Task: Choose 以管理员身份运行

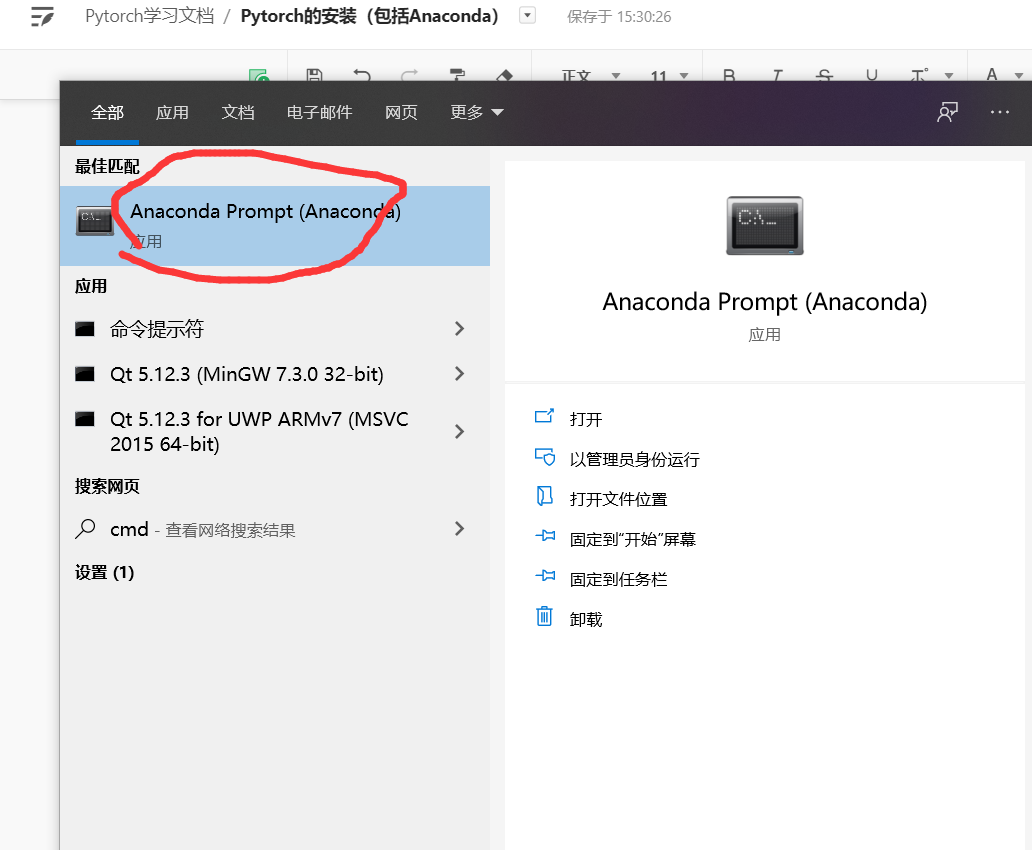Action: pyautogui.click(x=634, y=460)
